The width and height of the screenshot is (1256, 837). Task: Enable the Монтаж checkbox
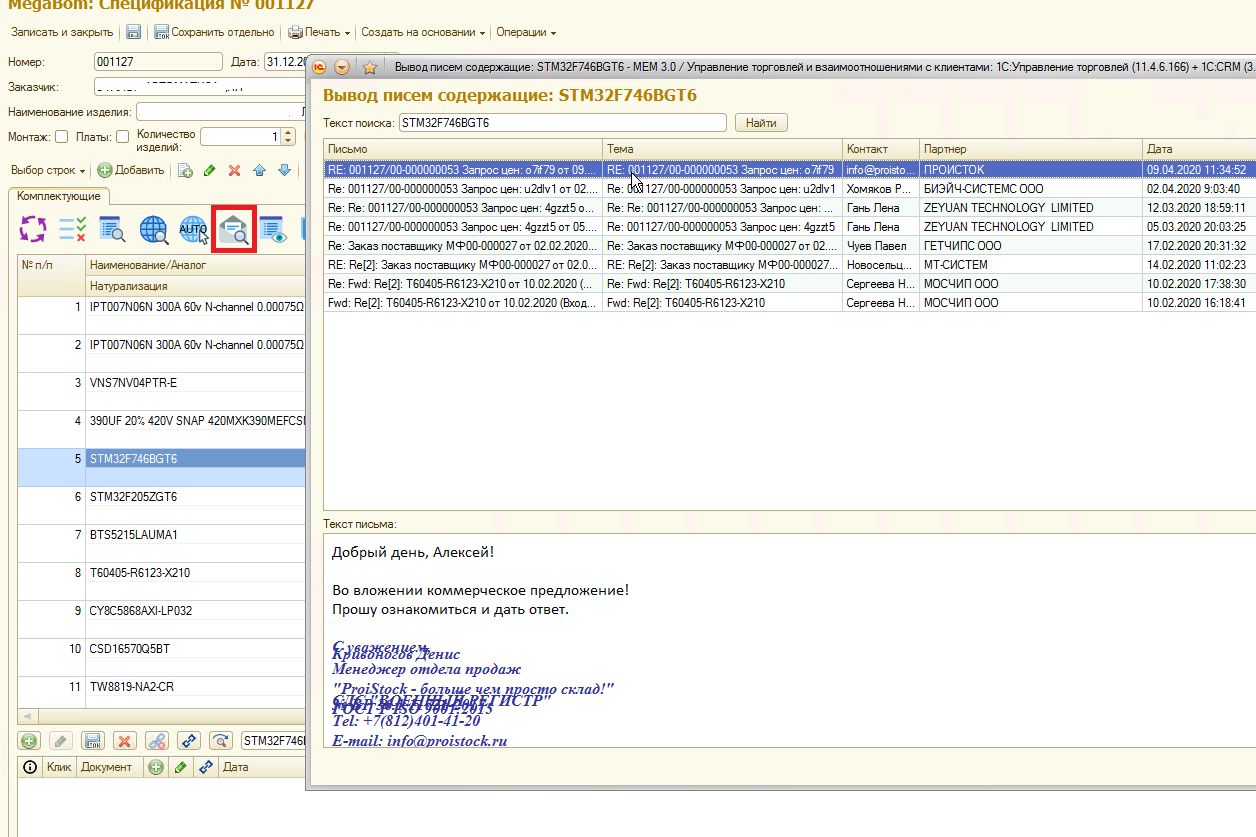click(x=62, y=137)
